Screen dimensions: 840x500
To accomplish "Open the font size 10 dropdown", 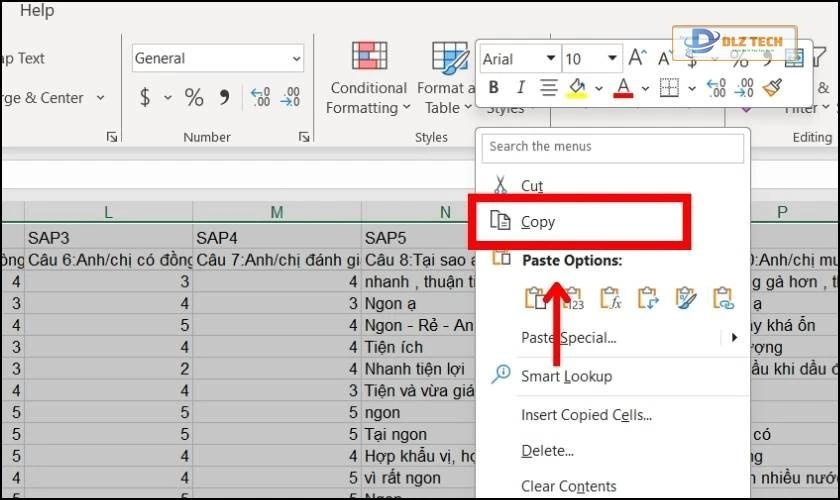I will (x=609, y=59).
